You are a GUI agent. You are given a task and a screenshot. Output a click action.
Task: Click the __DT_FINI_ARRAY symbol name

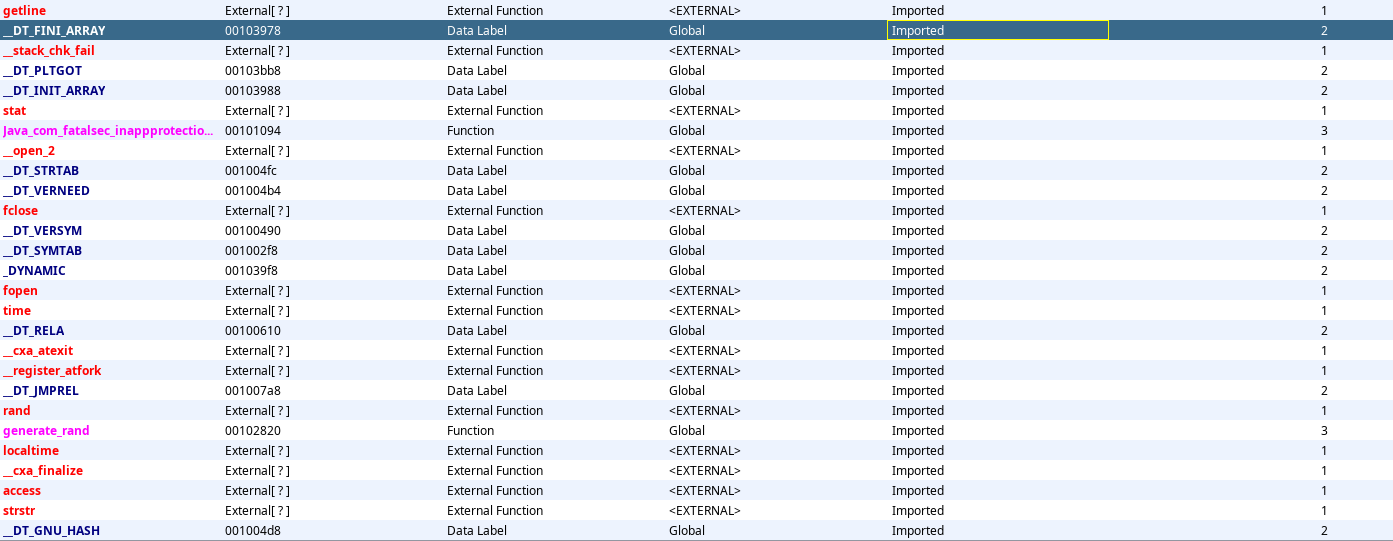coord(54,31)
